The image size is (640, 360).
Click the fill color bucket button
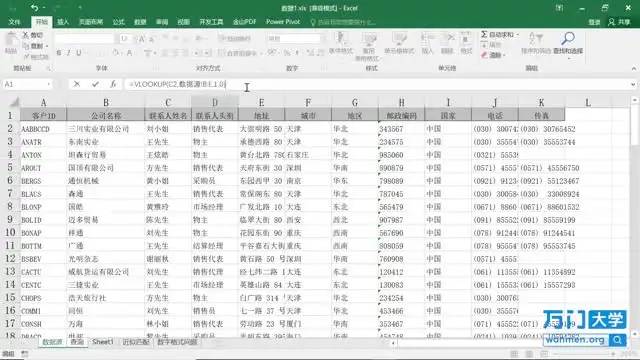coord(116,53)
